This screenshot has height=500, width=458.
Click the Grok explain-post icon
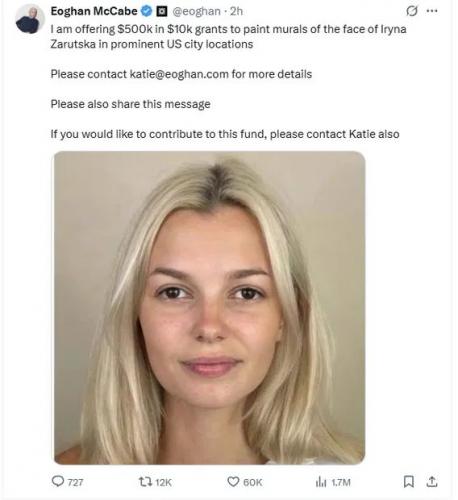tap(412, 11)
